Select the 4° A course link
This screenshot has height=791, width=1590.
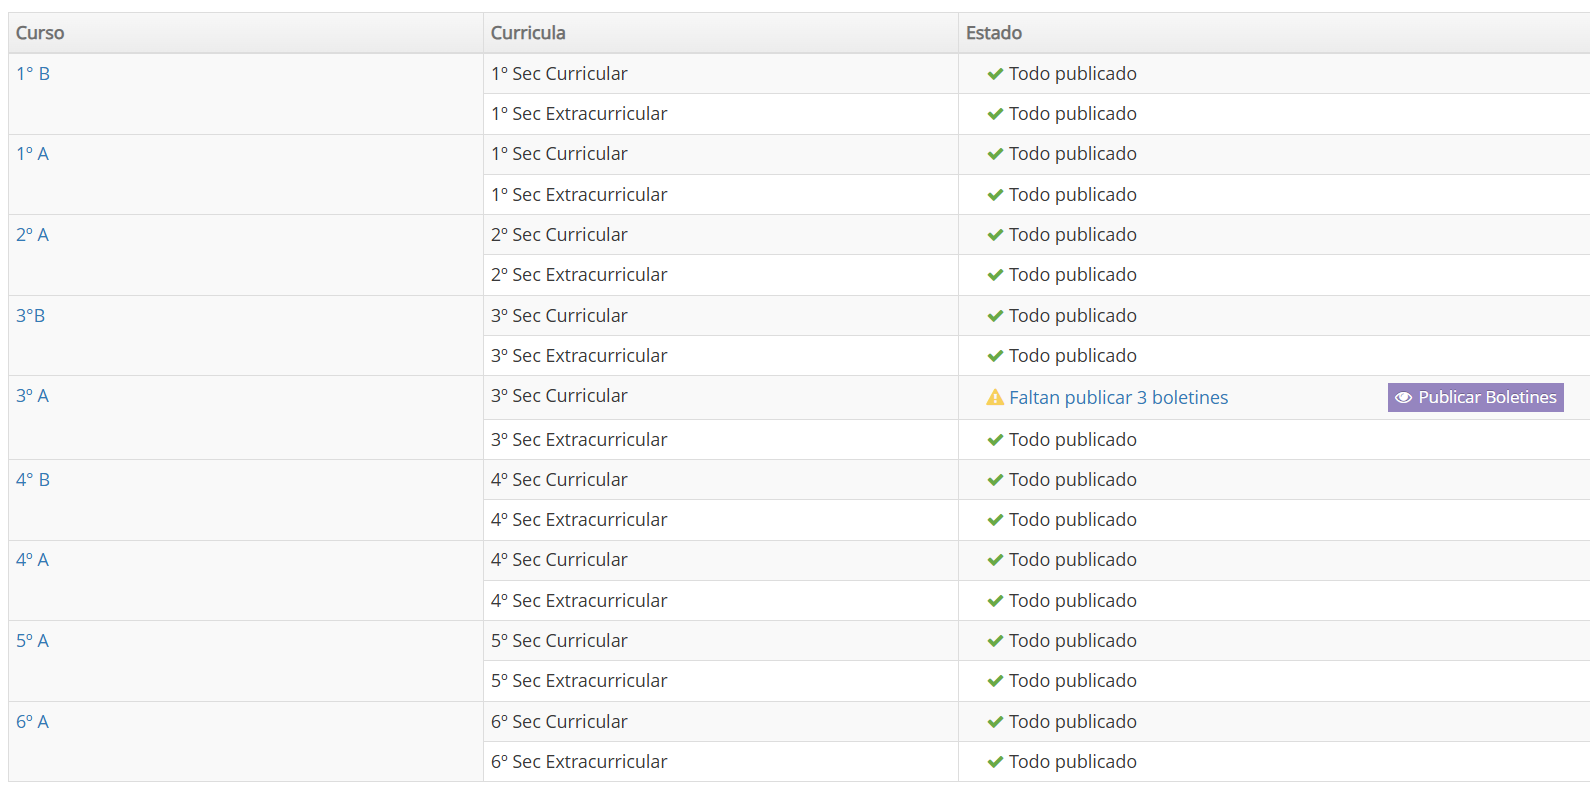(x=32, y=559)
